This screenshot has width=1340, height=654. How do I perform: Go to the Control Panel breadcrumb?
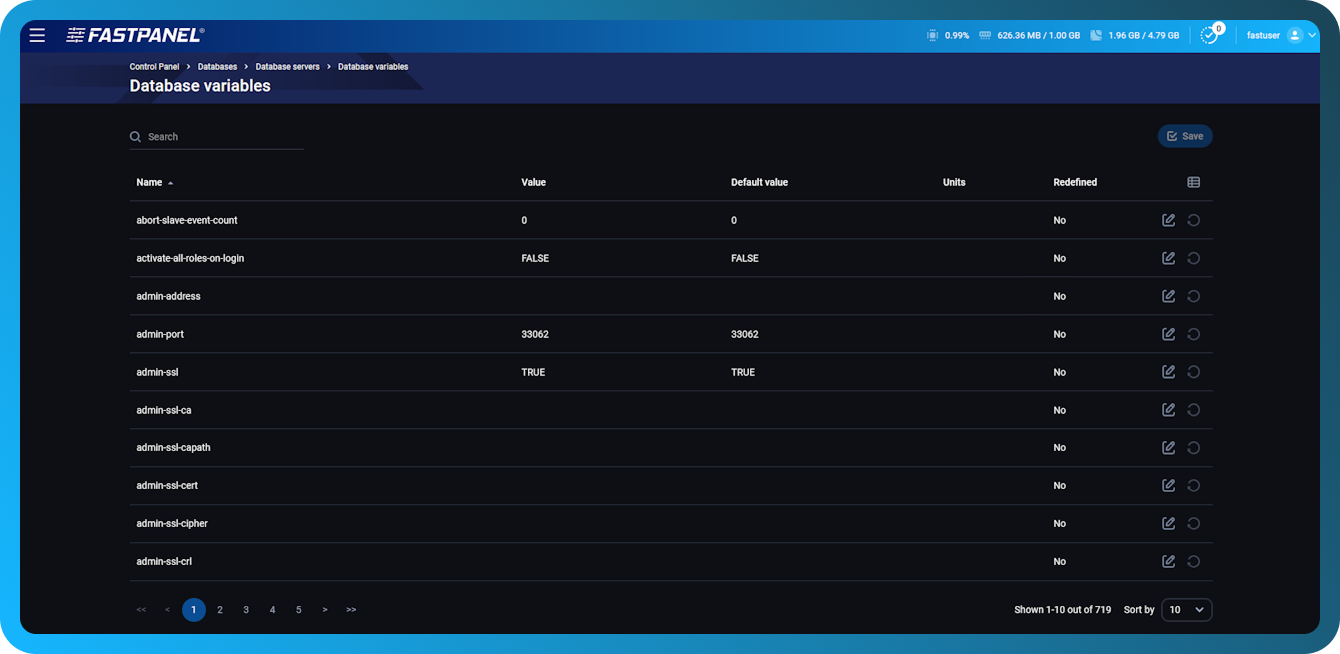[154, 66]
